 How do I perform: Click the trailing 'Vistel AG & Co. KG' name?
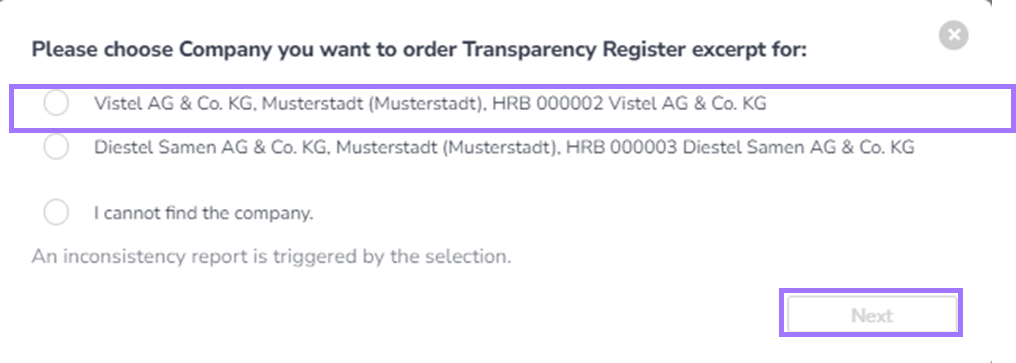(x=688, y=103)
